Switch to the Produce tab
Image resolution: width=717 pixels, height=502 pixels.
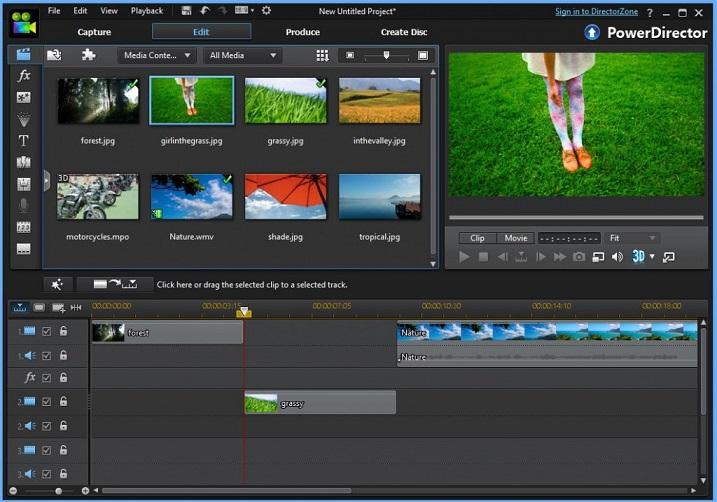click(302, 32)
